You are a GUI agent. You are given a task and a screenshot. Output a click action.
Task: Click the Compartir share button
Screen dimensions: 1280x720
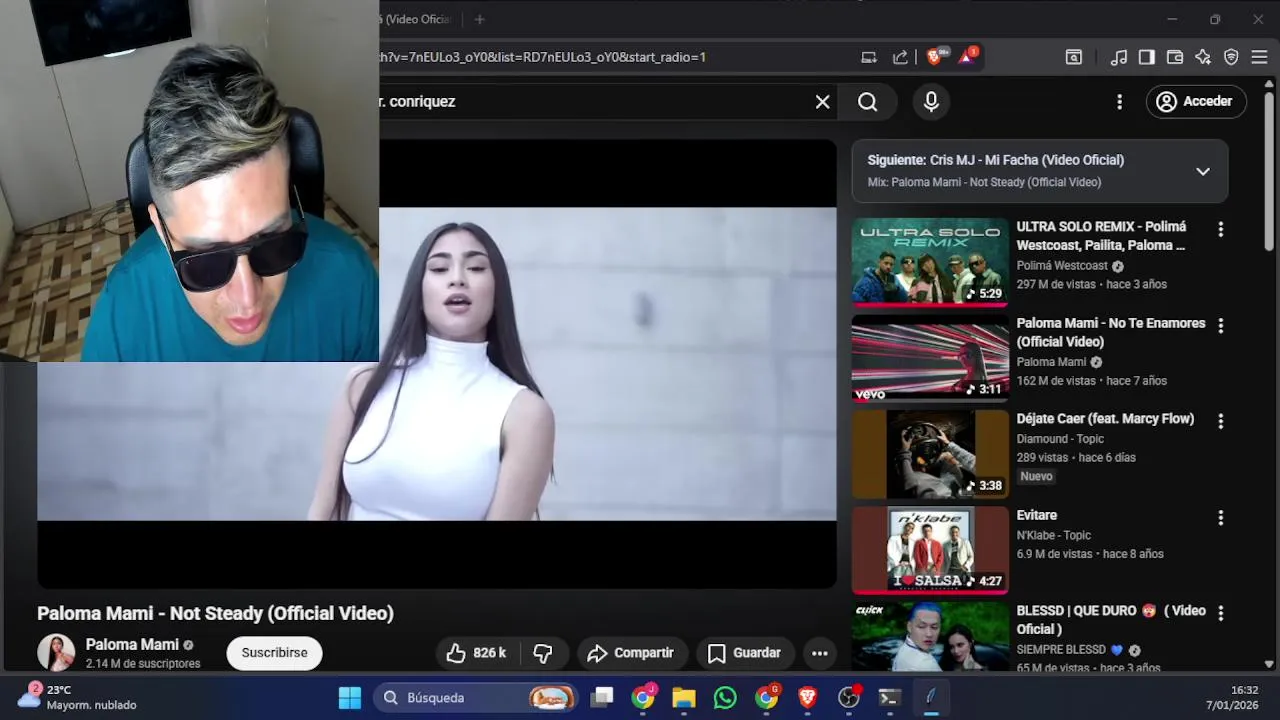point(631,653)
